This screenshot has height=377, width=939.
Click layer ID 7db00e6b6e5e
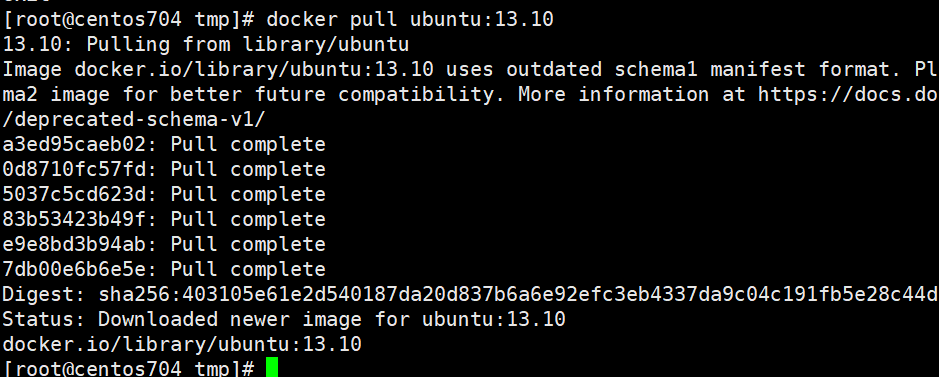[80, 269]
